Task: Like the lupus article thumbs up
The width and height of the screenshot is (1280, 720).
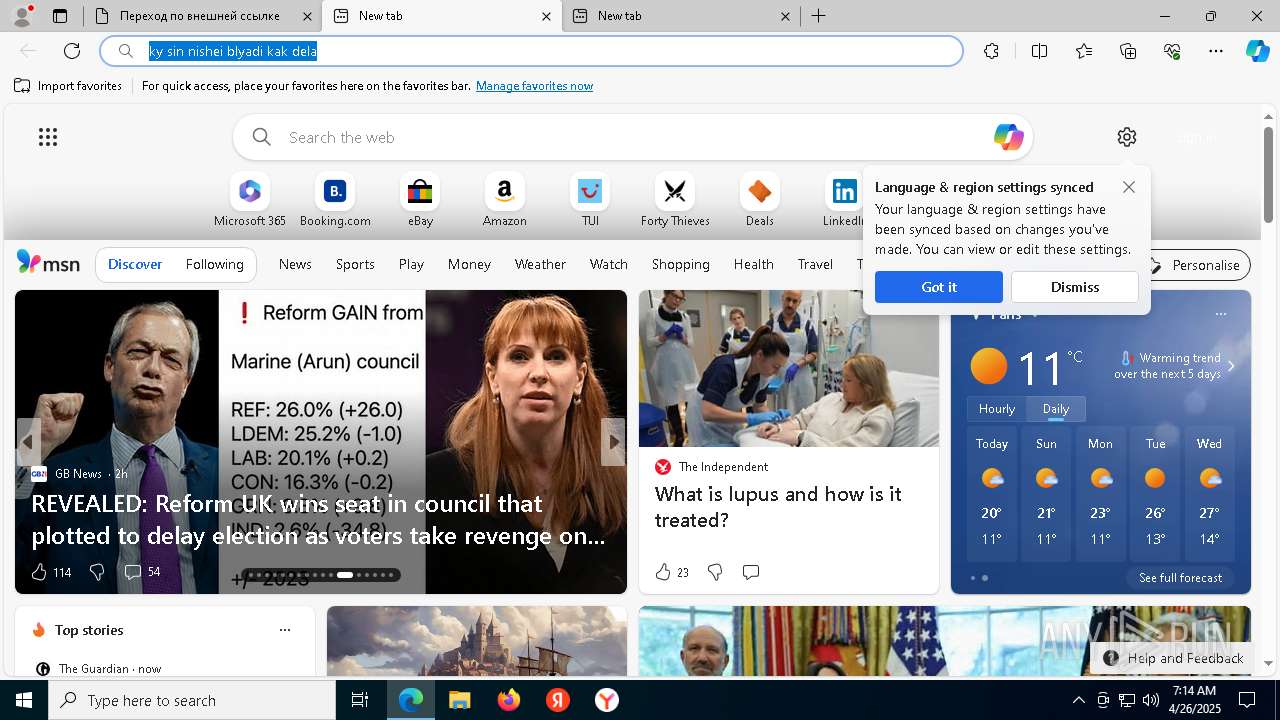Action: pyautogui.click(x=662, y=572)
